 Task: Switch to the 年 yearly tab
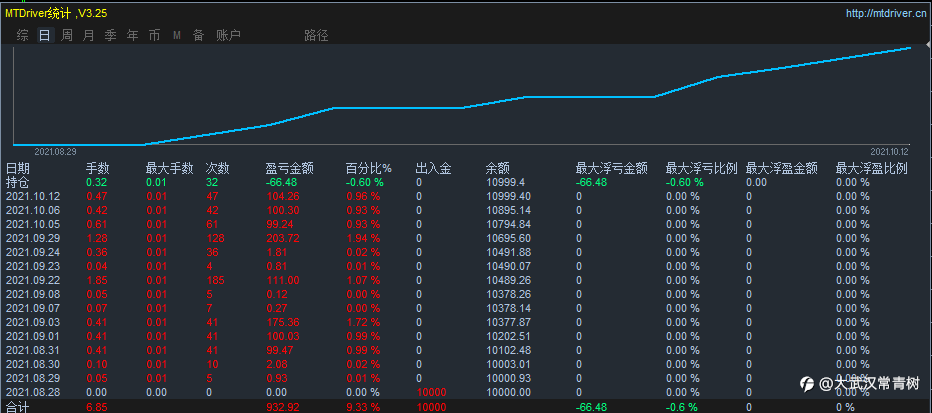pyautogui.click(x=133, y=36)
